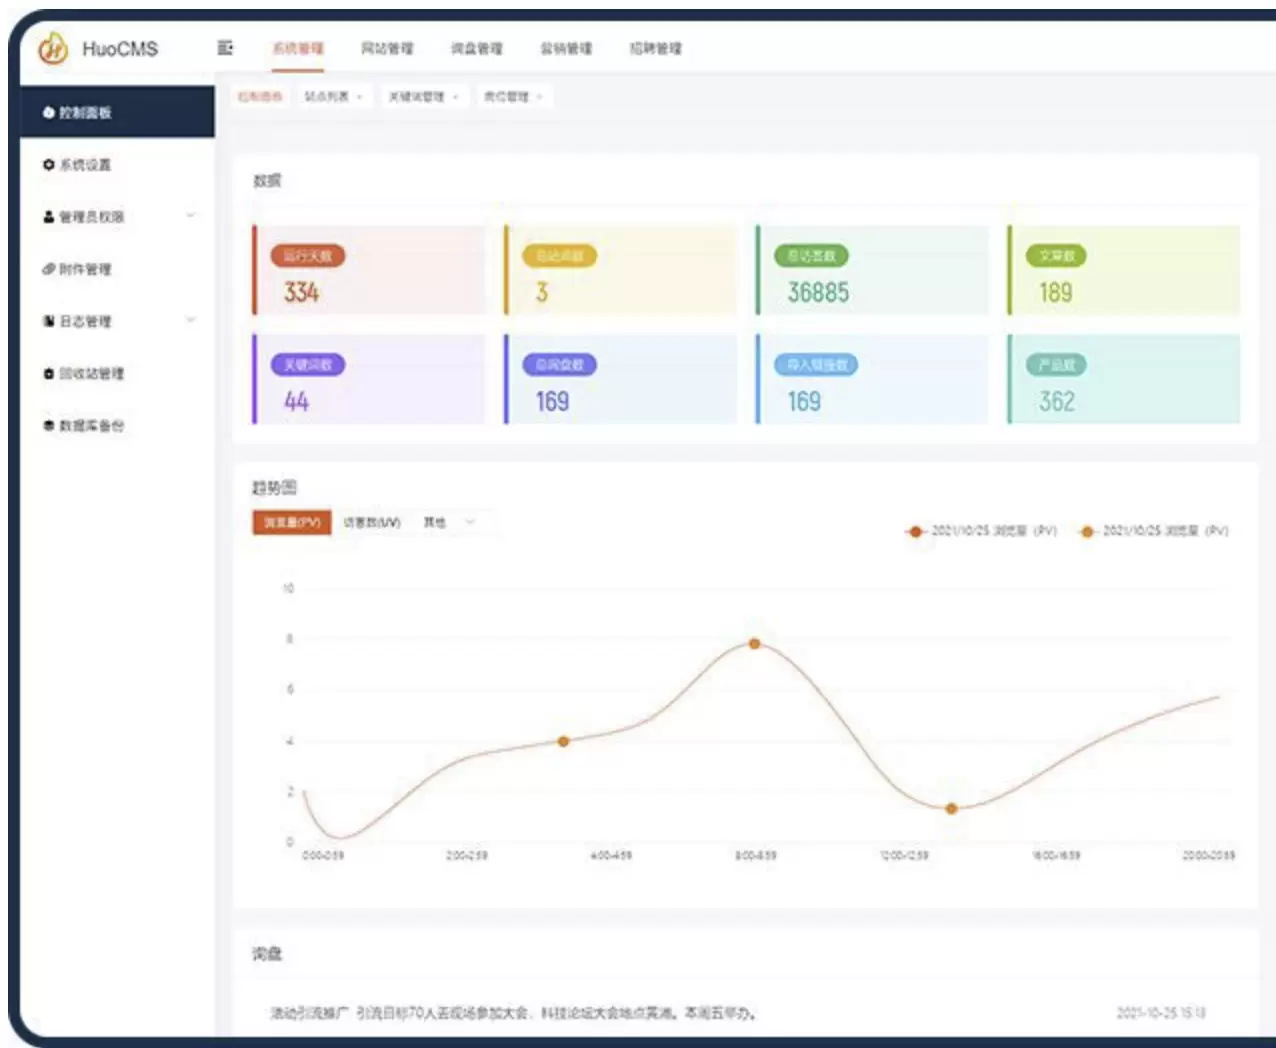Click the 控制面板 dashboard icon in sidebar
The width and height of the screenshot is (1276, 1048).
[x=48, y=113]
